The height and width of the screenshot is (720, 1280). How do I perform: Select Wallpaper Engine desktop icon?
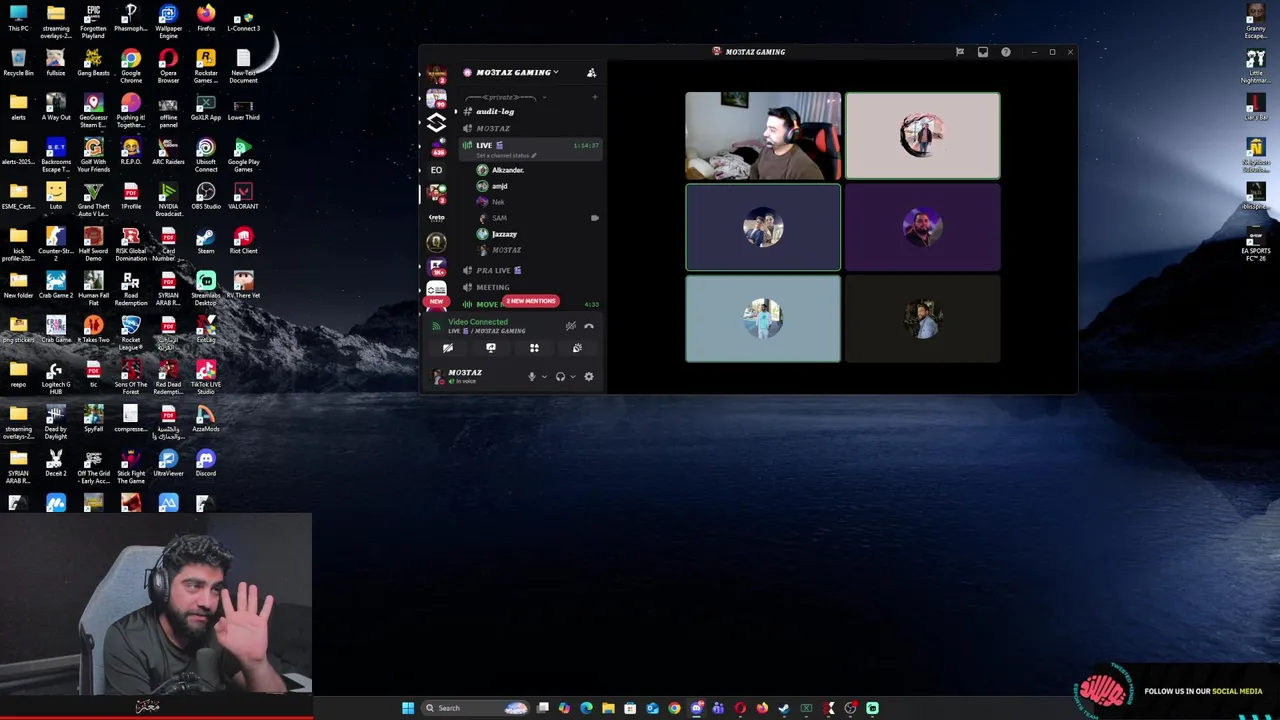[168, 21]
